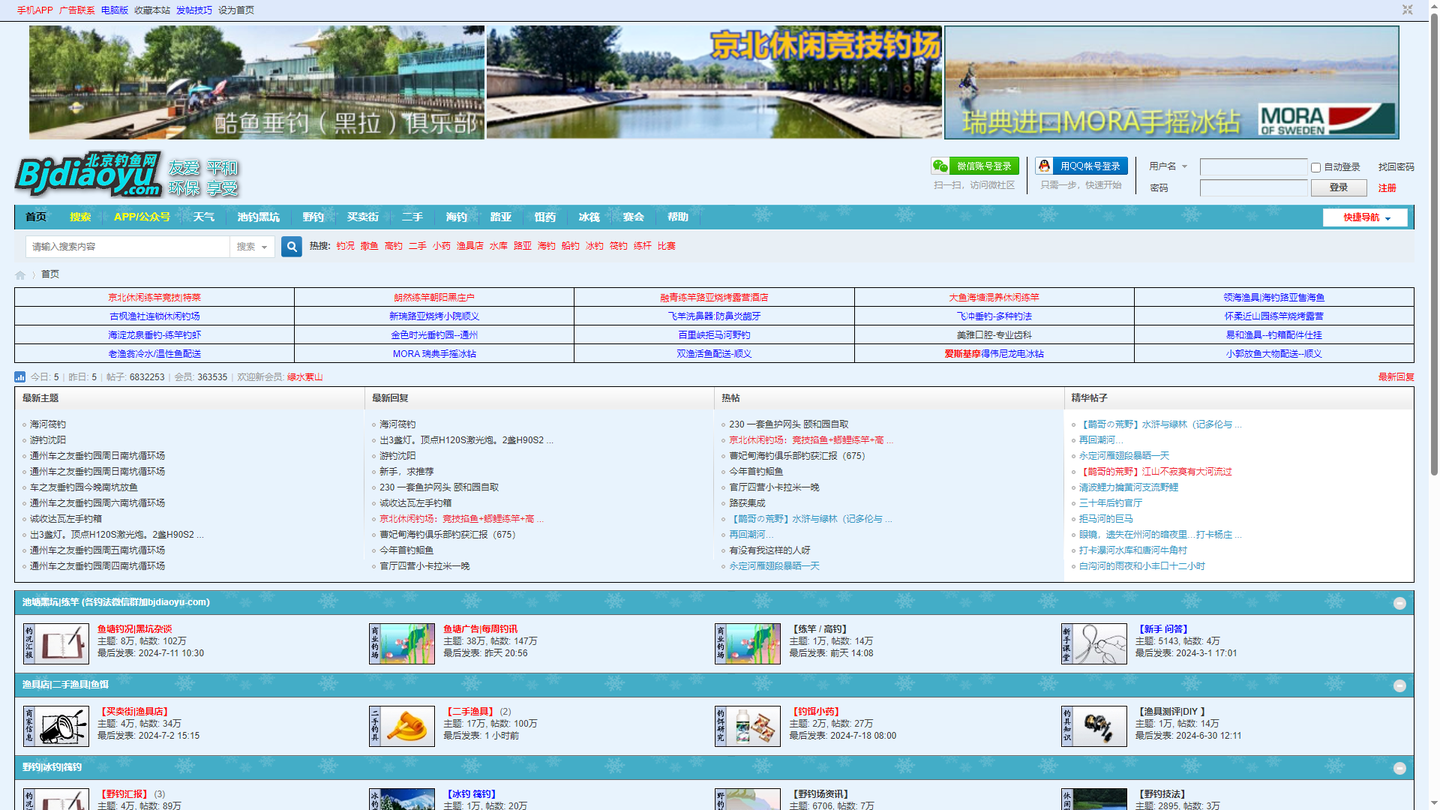This screenshot has width=1440, height=810.
Task: Open the MORA 手摇冰钻 banner ad
Action: point(1172,82)
